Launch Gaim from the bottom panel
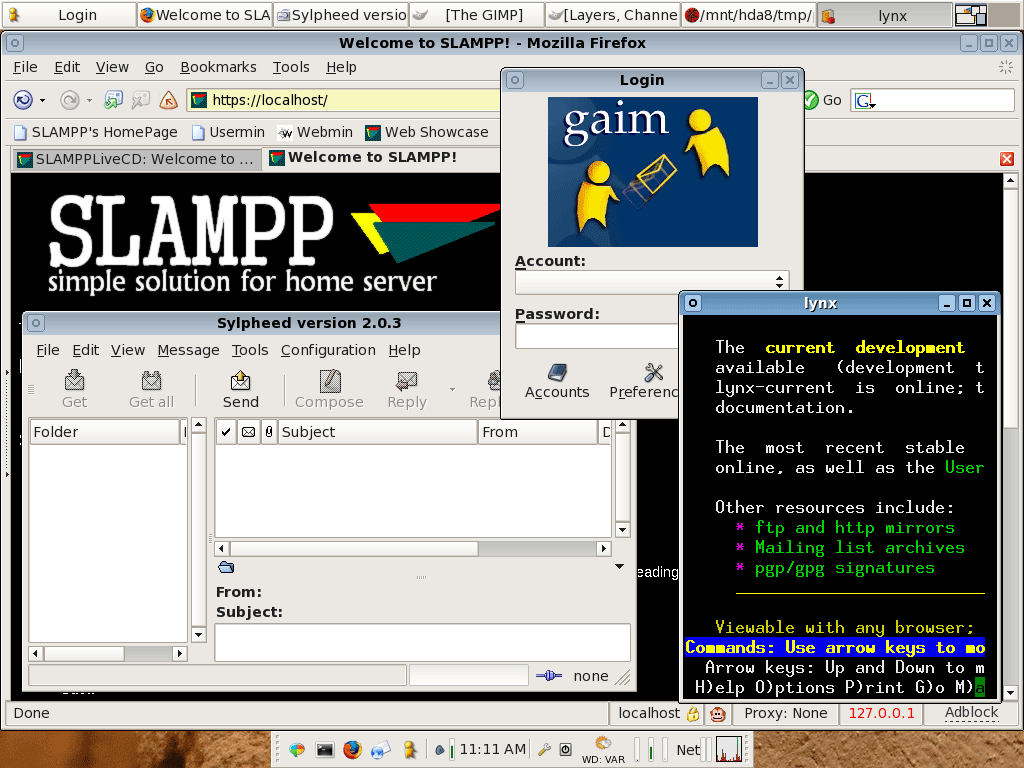Image resolution: width=1024 pixels, height=768 pixels. [410, 749]
